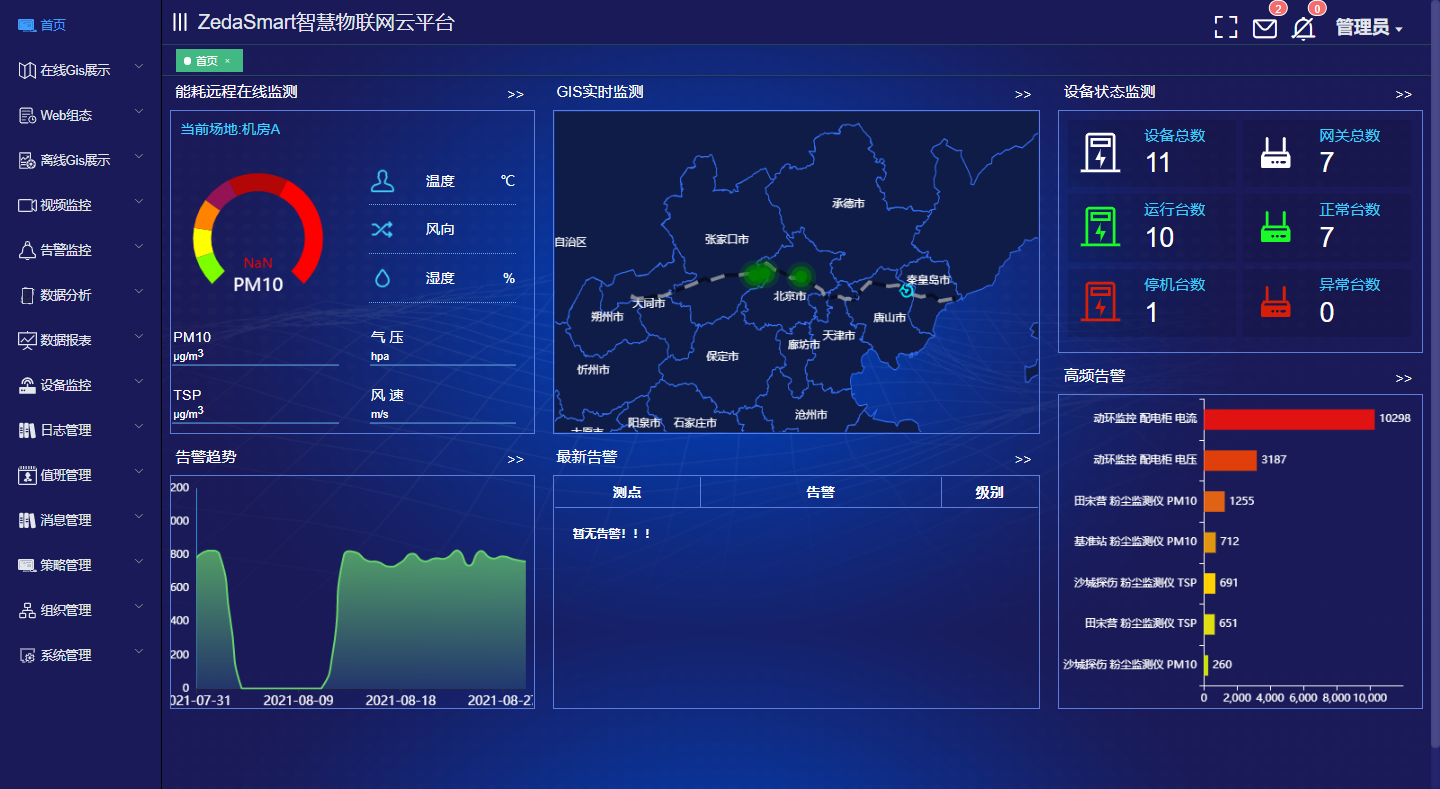Screen dimensions: 1440x789
Task: Close the 首页 tab with x
Action: pyautogui.click(x=227, y=61)
